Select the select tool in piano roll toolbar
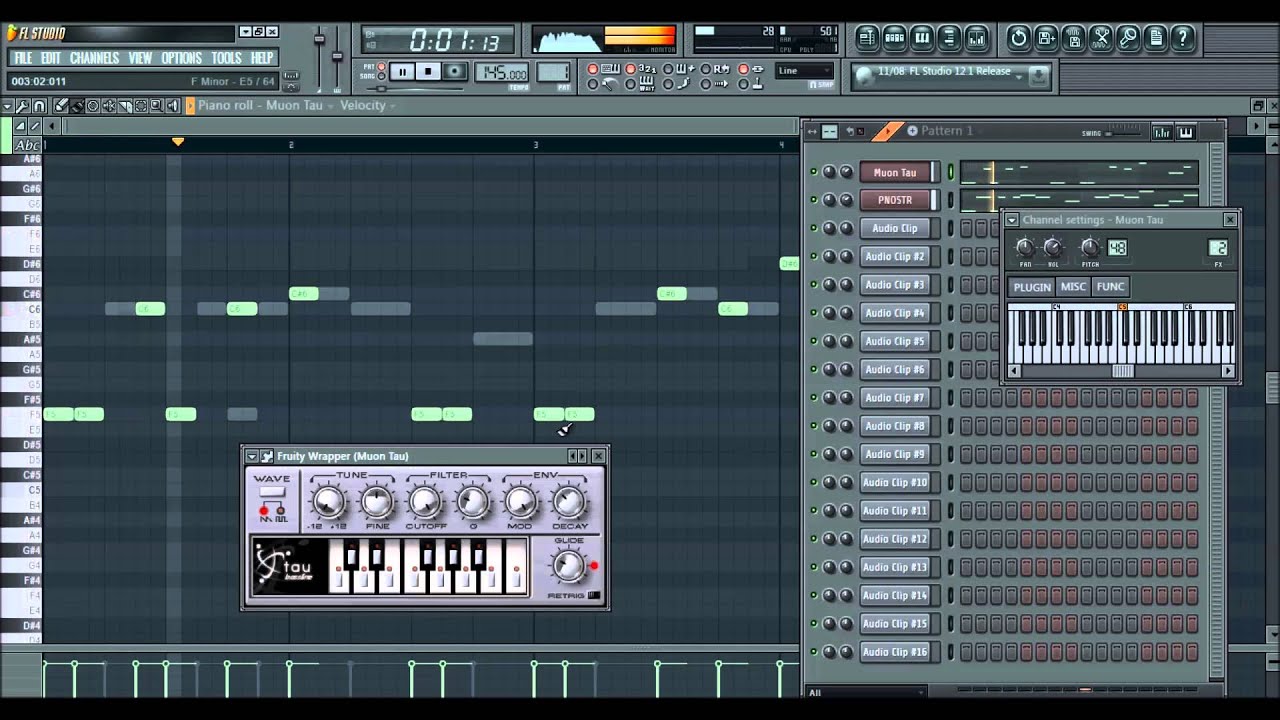This screenshot has width=1280, height=720. 141,105
